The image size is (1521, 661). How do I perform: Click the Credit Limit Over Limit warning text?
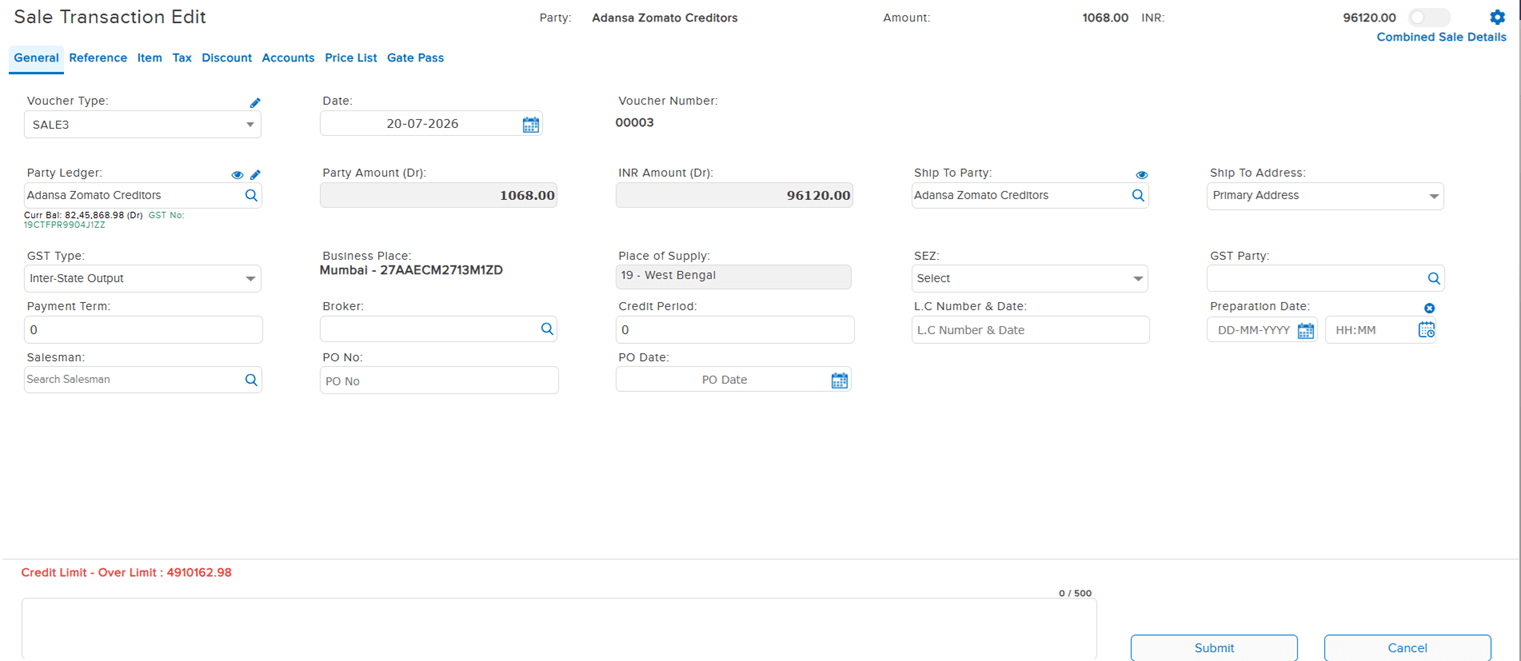(x=126, y=573)
